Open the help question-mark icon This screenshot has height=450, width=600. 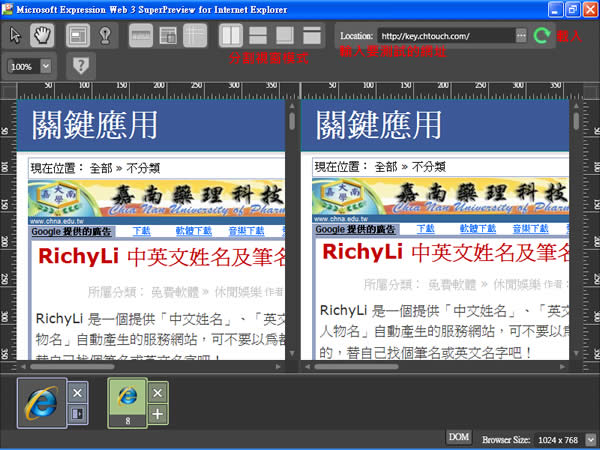point(81,66)
